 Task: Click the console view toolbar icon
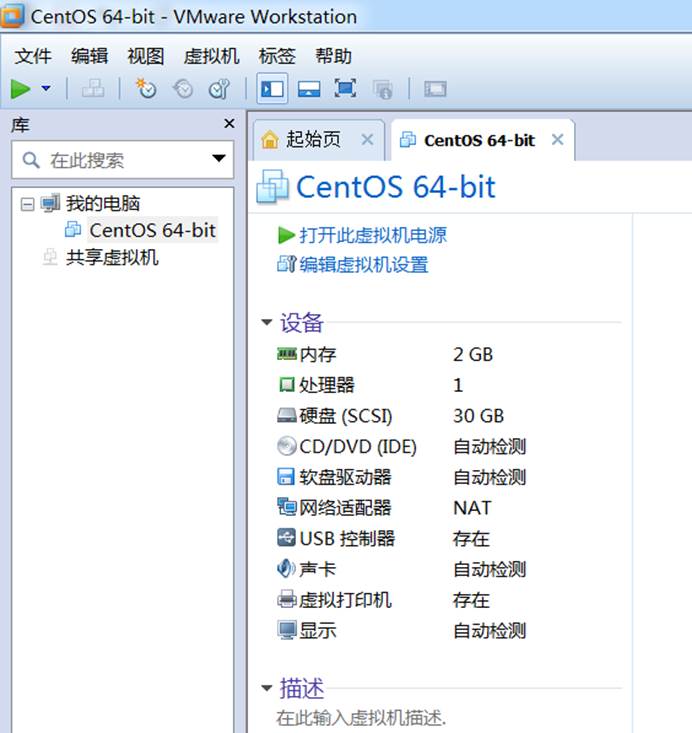[435, 88]
